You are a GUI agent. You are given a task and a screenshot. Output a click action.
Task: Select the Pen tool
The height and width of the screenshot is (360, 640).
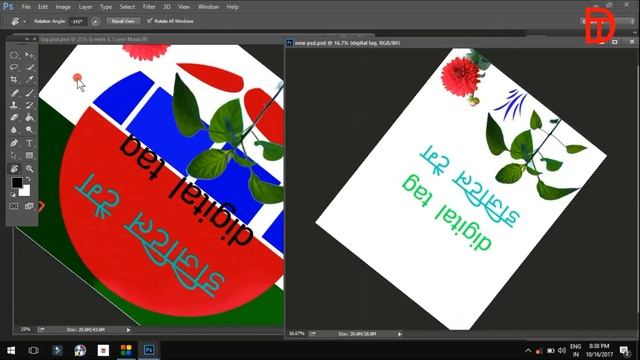[14, 143]
